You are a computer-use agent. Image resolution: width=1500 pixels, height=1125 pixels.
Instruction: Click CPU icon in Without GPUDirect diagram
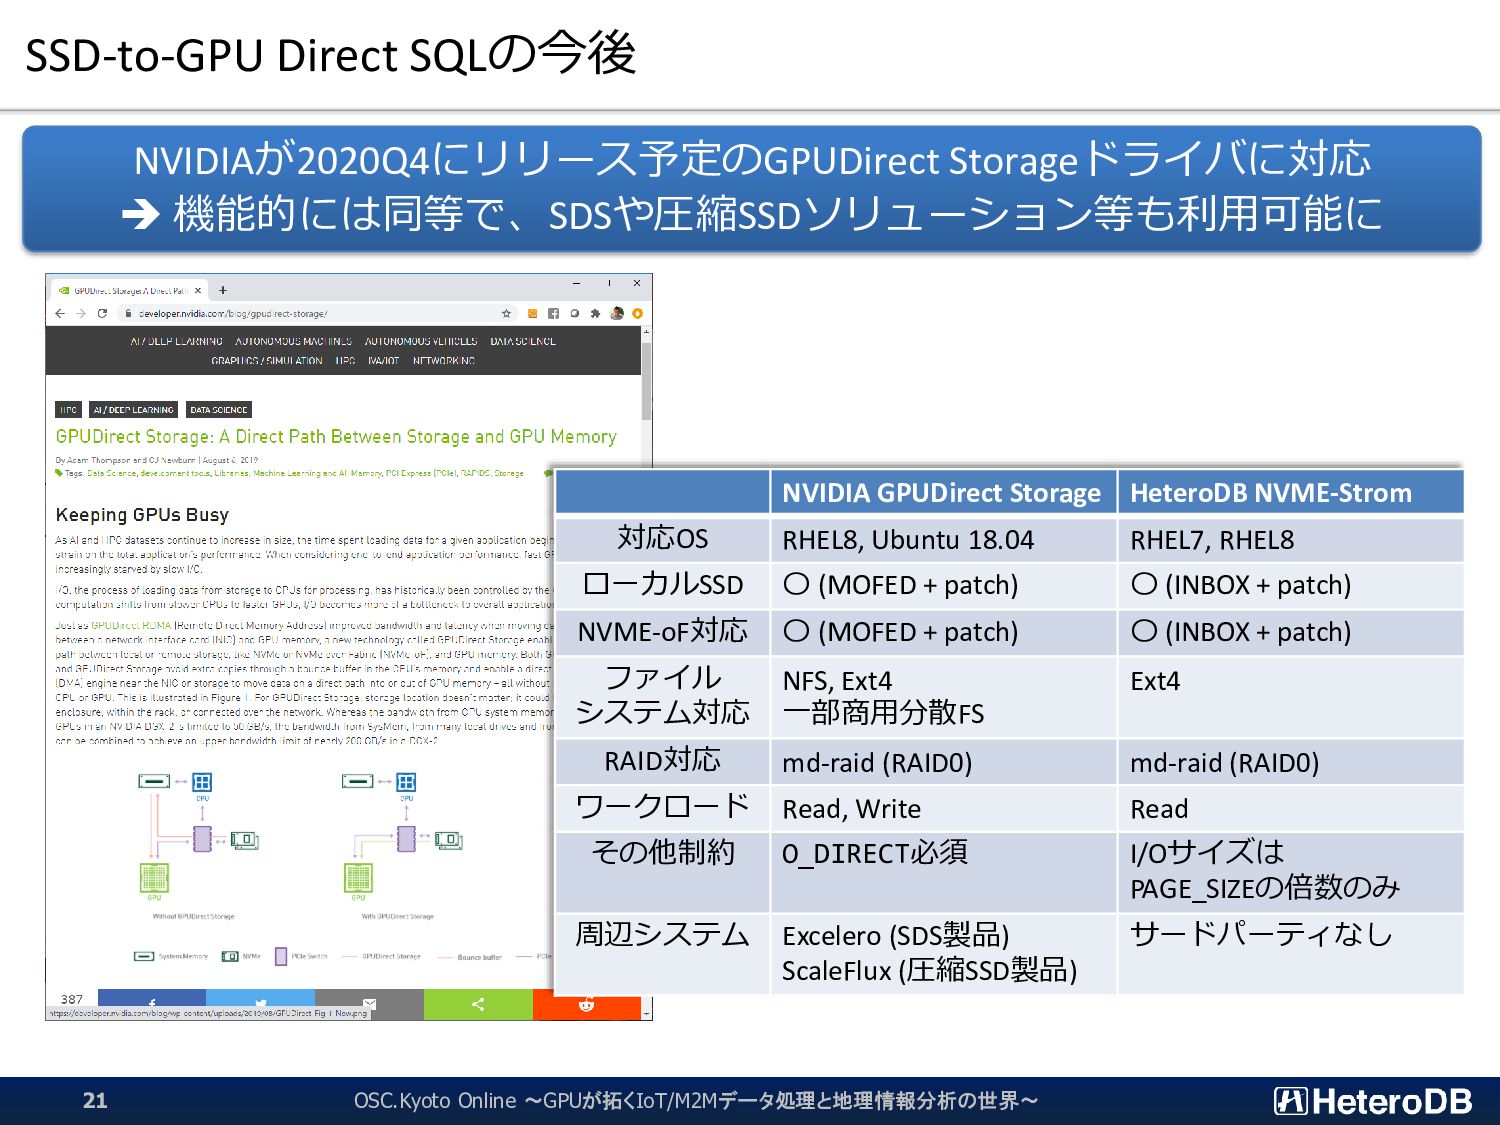(x=202, y=782)
